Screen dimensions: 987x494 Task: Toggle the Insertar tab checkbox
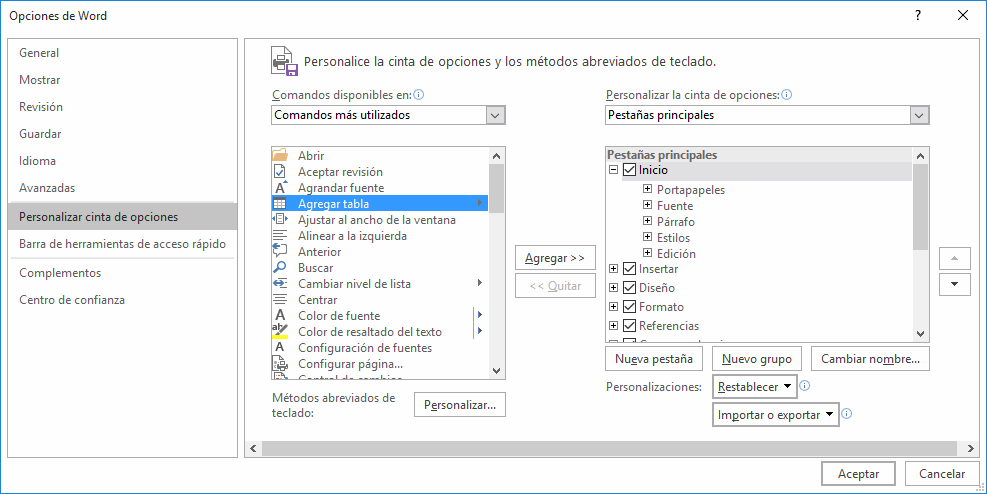point(629,269)
